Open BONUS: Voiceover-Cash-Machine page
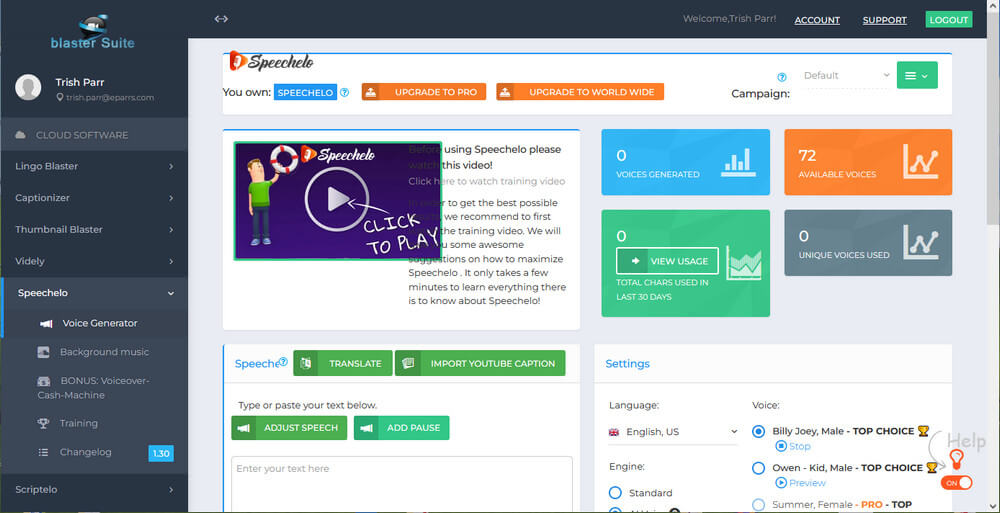 (x=93, y=388)
